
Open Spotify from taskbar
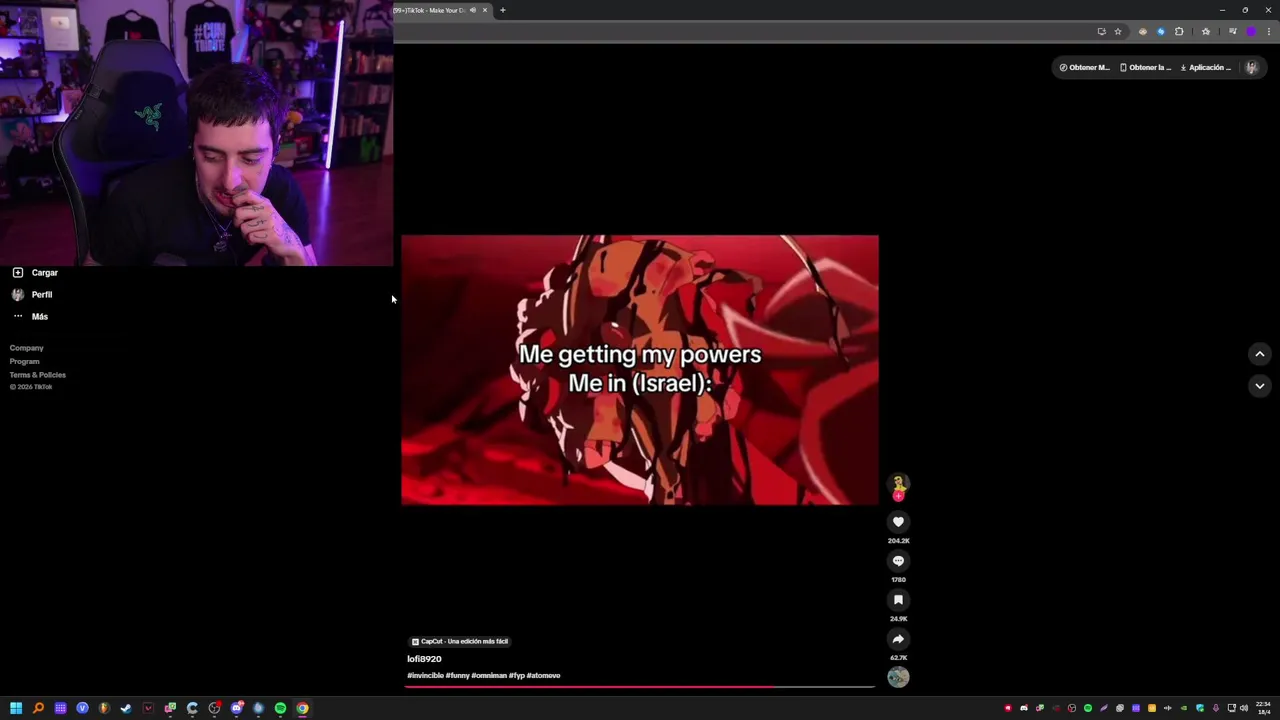[x=280, y=708]
